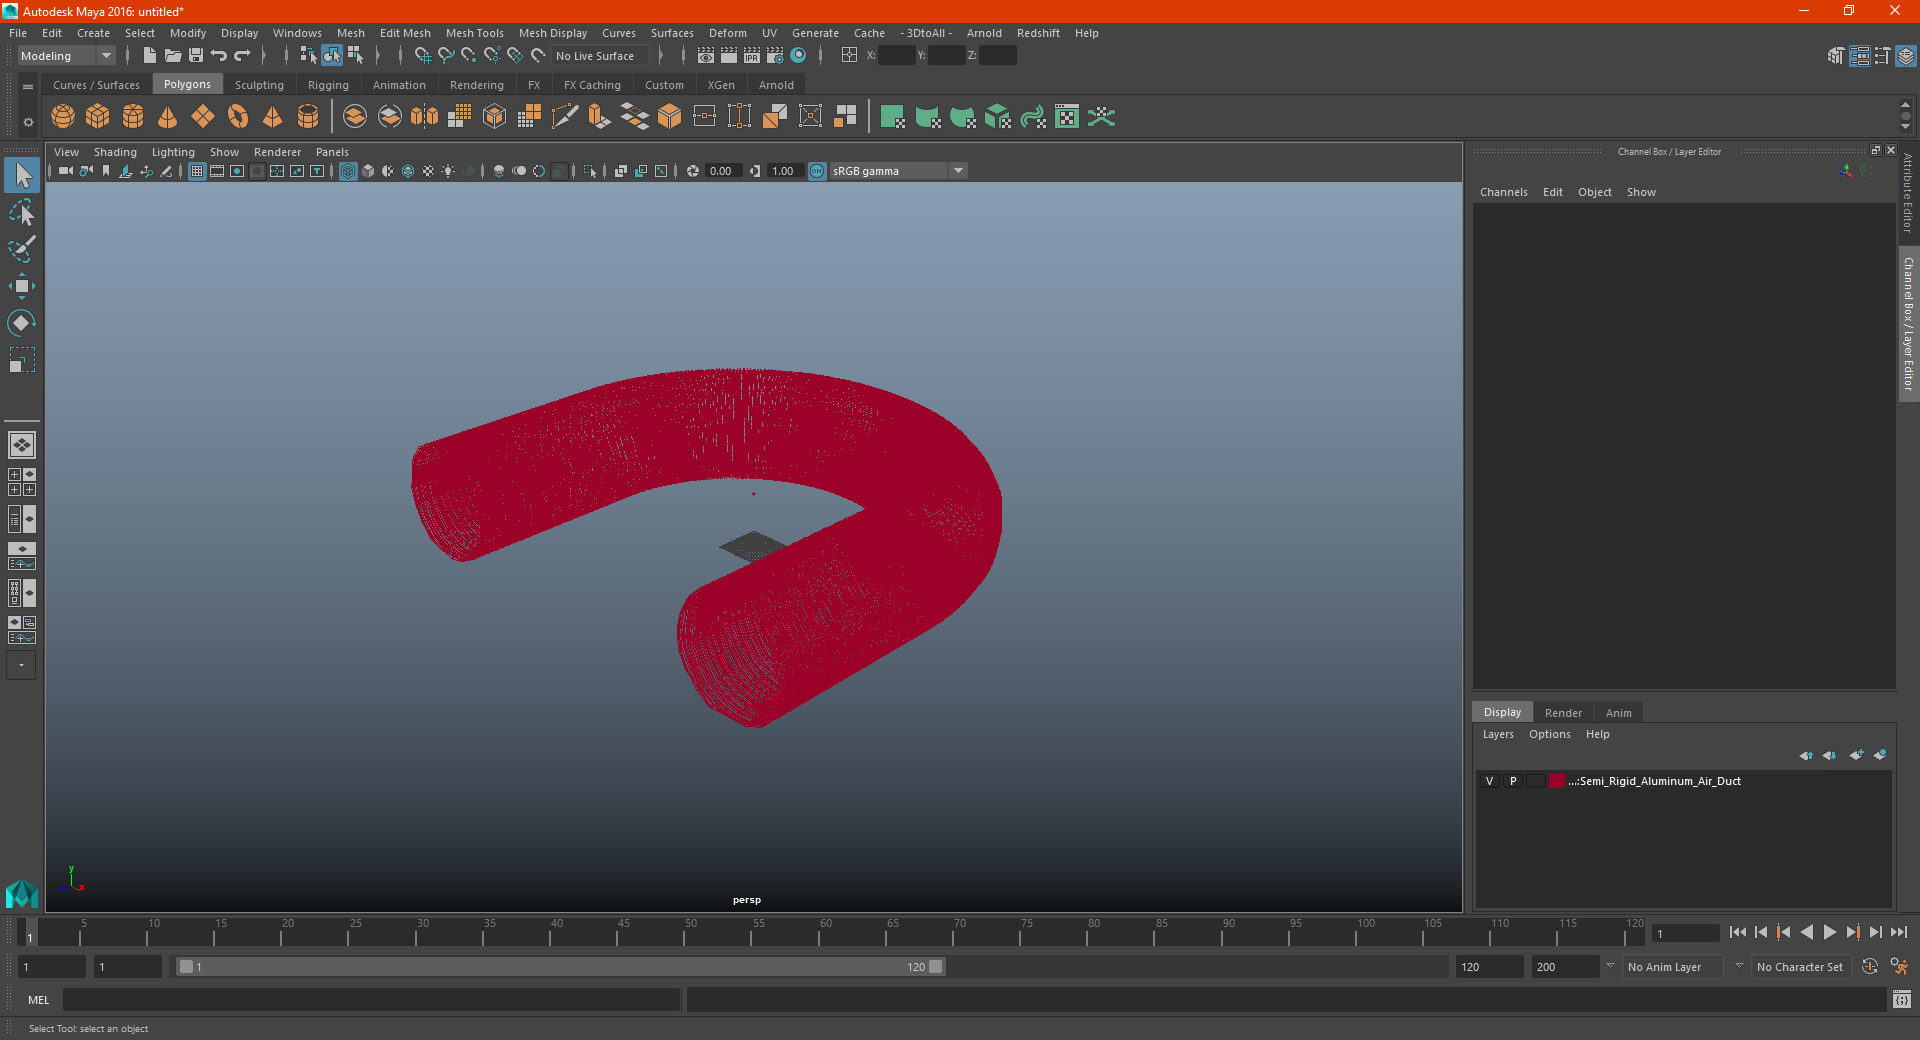
Task: Create a polygon cylinder from the shelf
Action: click(133, 117)
